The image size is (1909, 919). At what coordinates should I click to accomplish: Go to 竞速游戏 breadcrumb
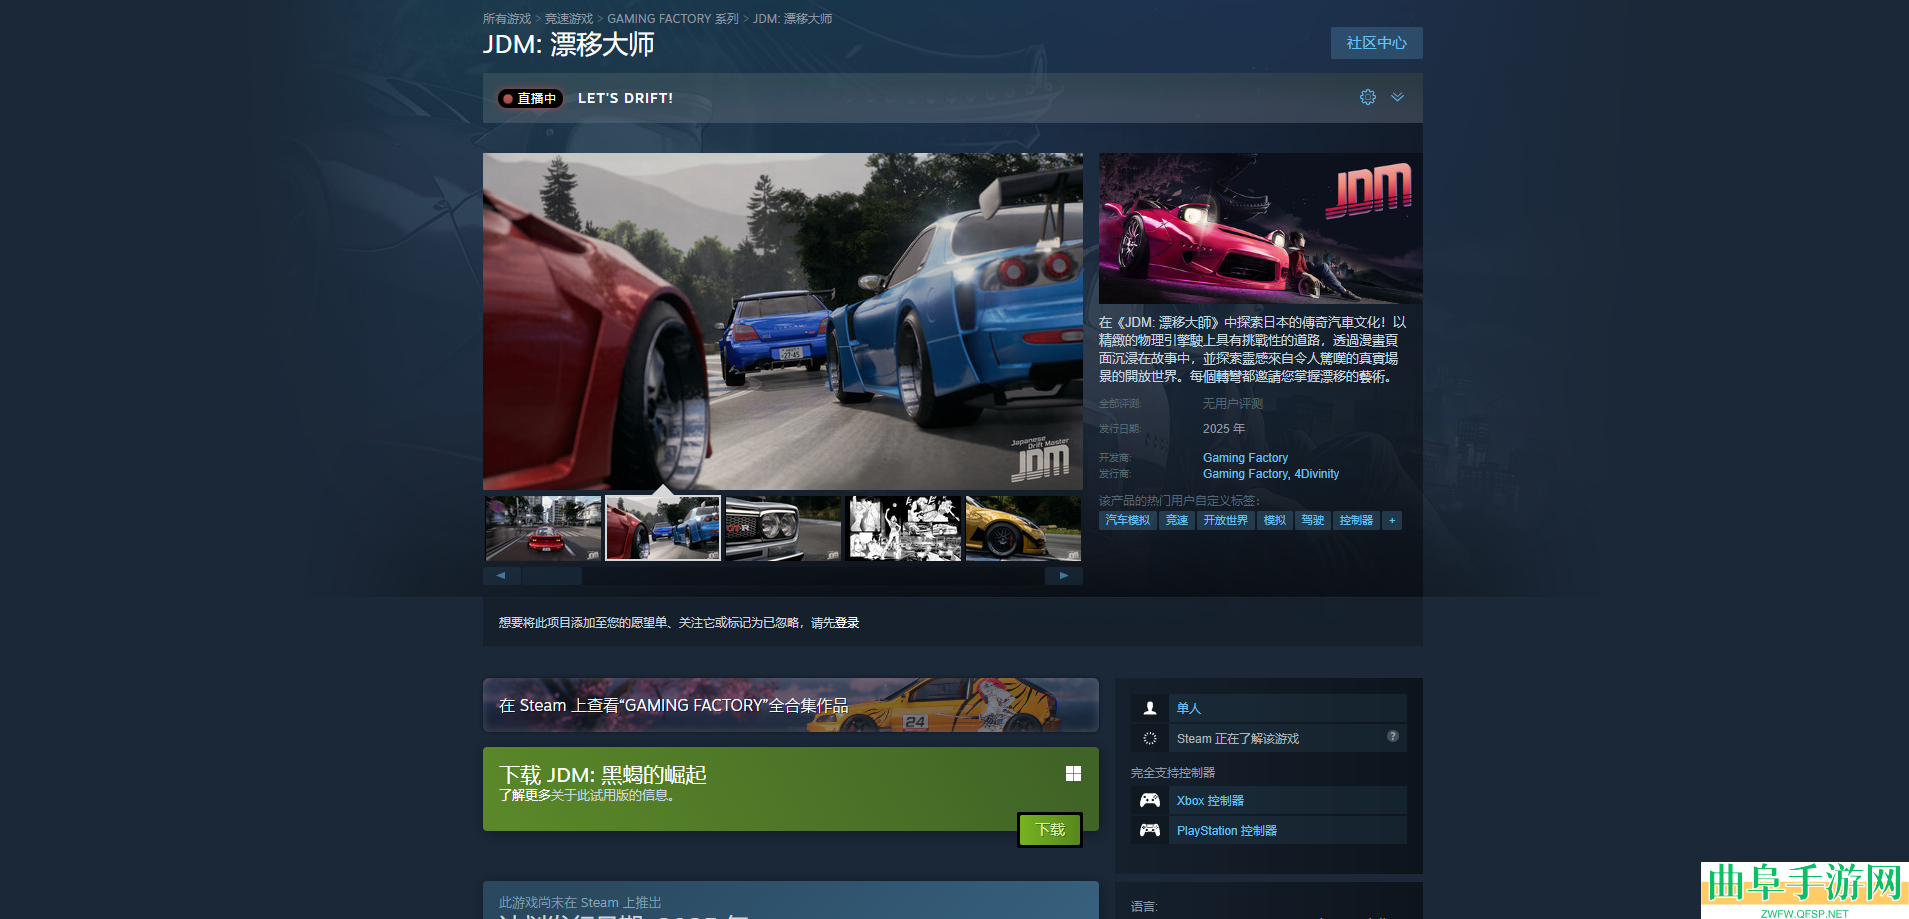coord(569,19)
